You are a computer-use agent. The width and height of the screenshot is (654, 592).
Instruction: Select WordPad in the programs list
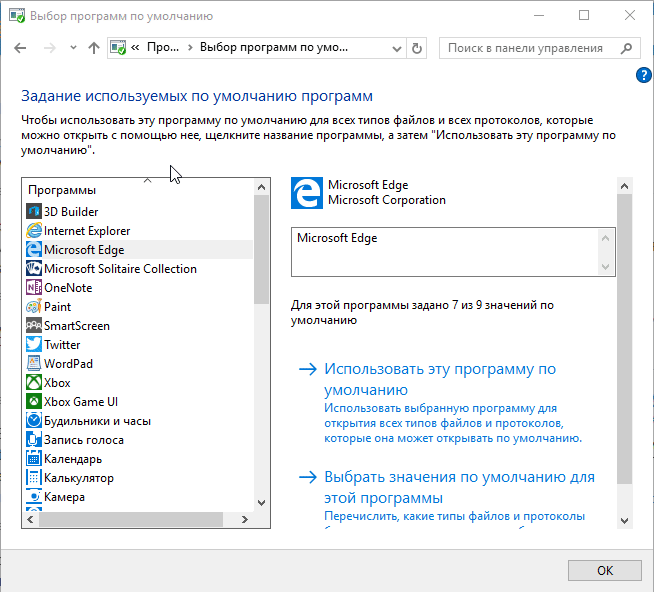click(x=68, y=364)
